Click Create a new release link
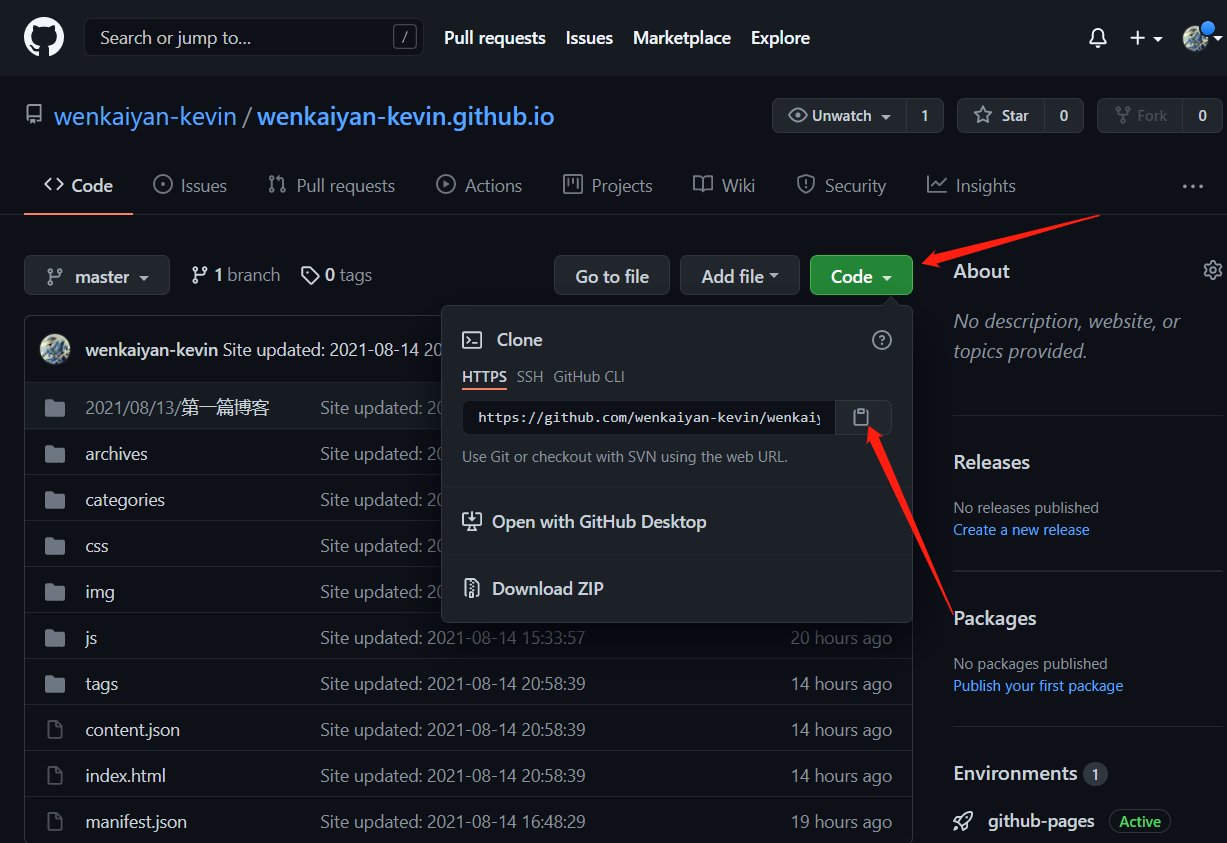Image resolution: width=1227 pixels, height=843 pixels. [1021, 530]
